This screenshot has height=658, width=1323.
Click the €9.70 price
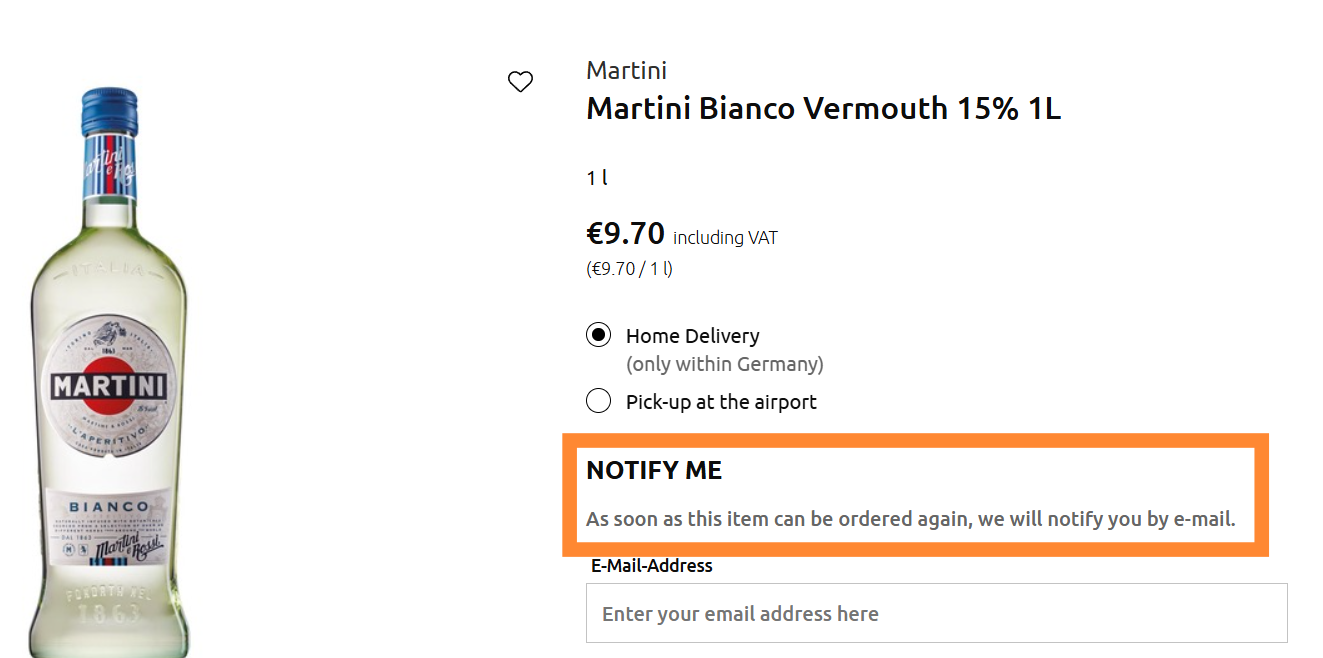coord(625,234)
